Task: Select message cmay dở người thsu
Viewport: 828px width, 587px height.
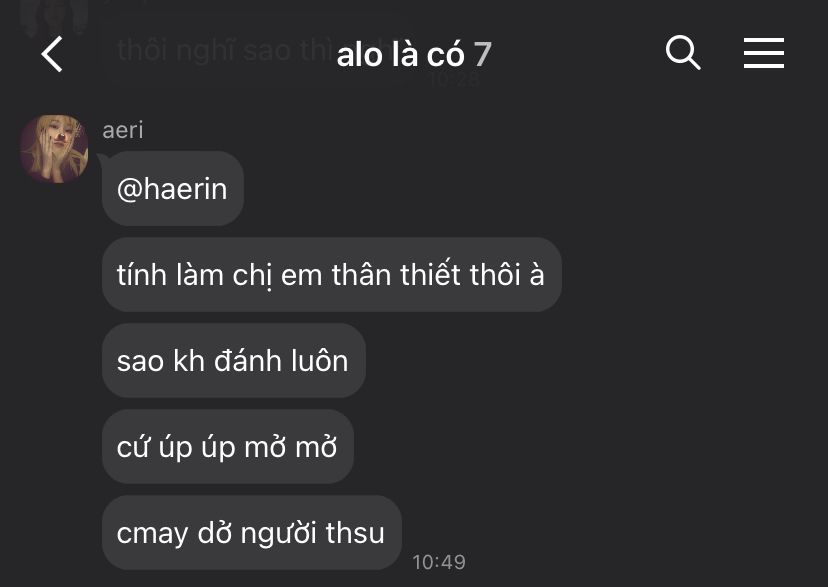Action: (251, 533)
